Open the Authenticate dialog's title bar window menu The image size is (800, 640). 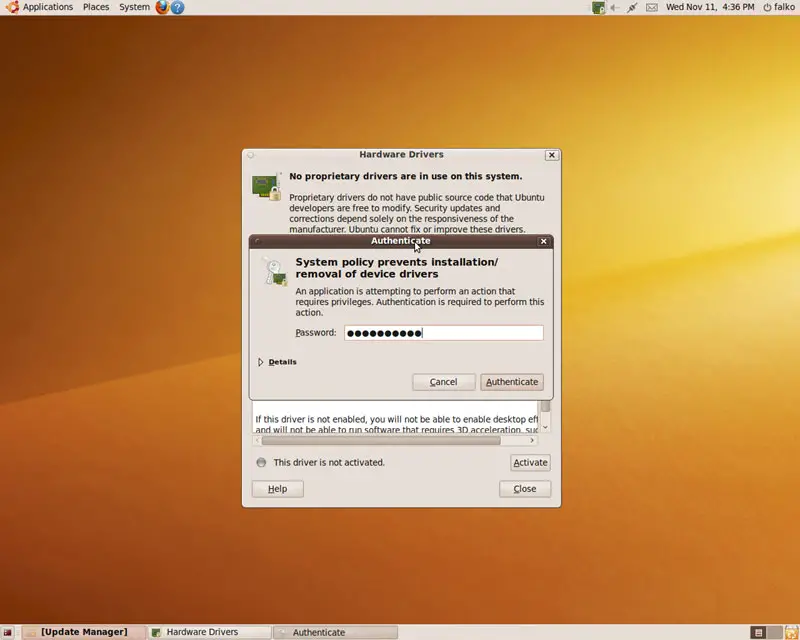point(257,241)
